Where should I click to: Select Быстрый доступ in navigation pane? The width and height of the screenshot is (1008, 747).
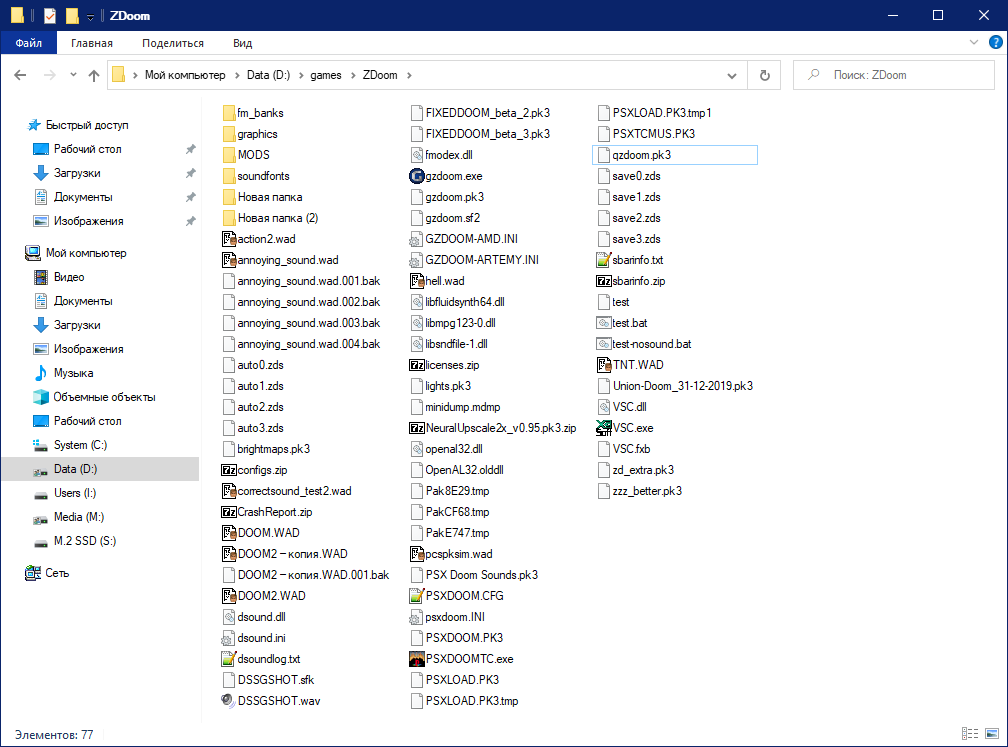coord(87,125)
